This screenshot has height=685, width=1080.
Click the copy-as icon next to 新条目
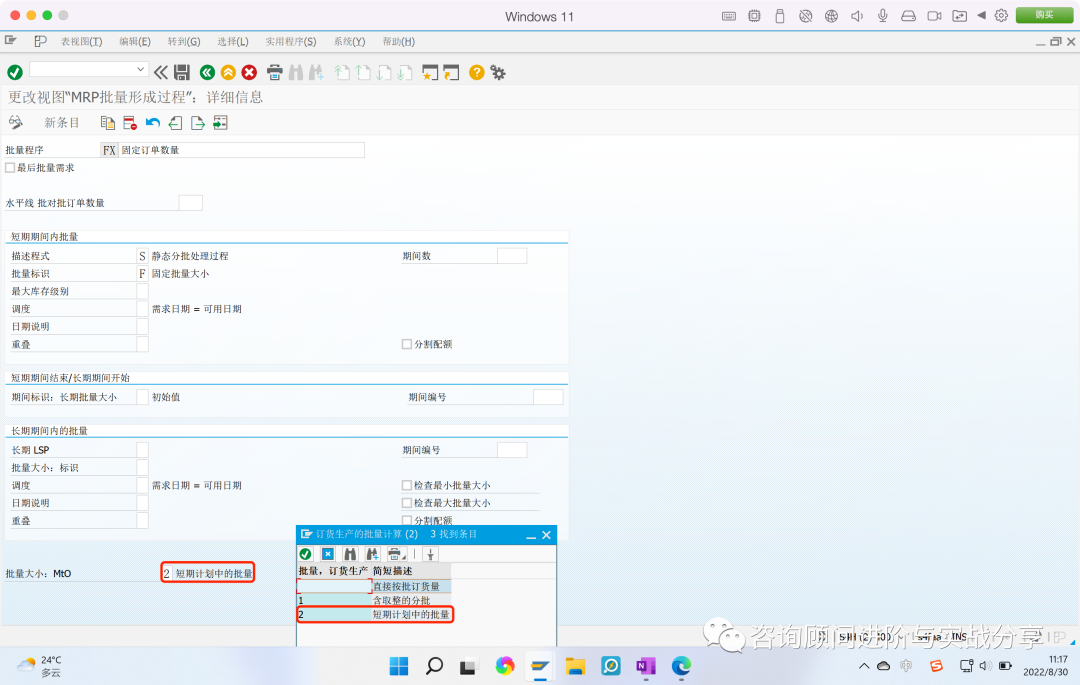tap(107, 123)
